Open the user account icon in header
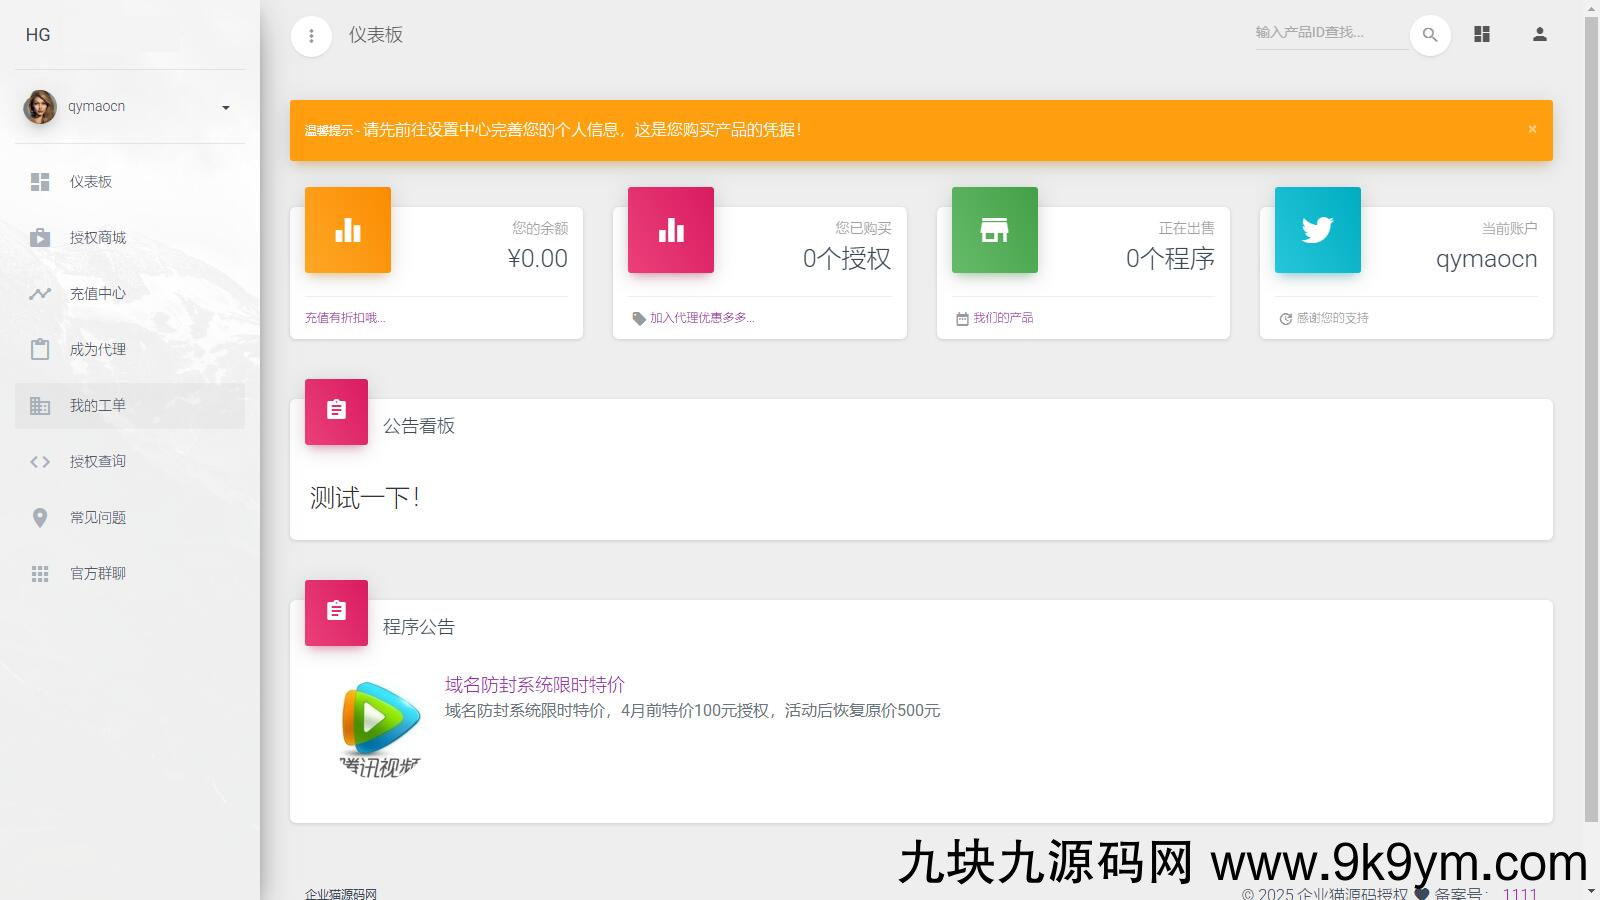 click(1539, 34)
